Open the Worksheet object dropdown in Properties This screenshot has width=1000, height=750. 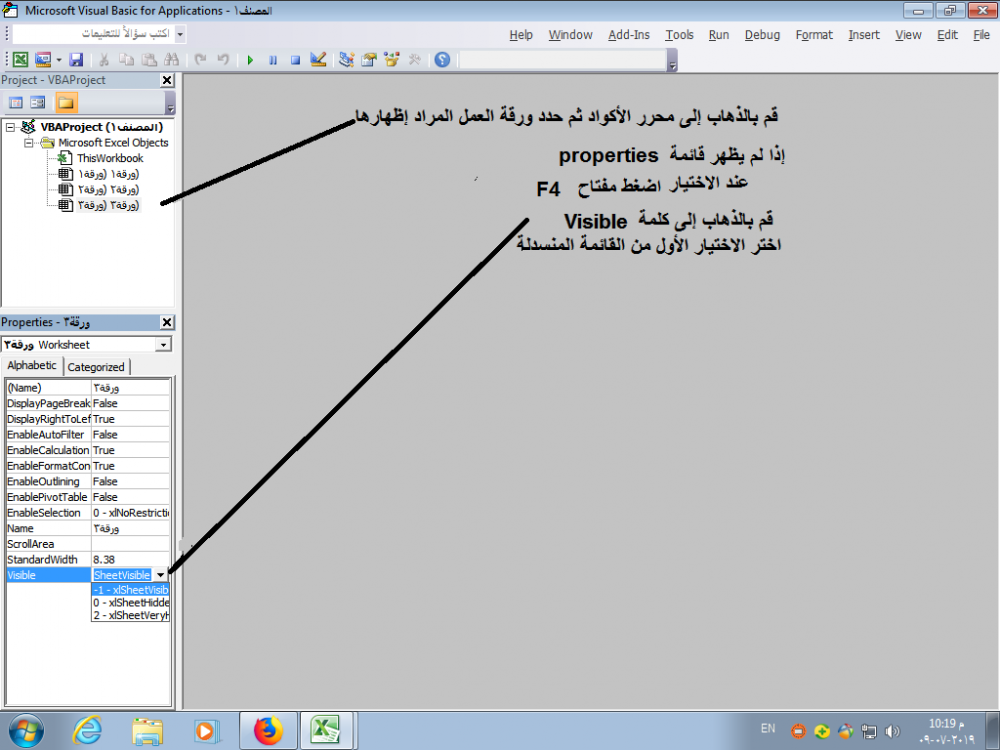point(164,345)
